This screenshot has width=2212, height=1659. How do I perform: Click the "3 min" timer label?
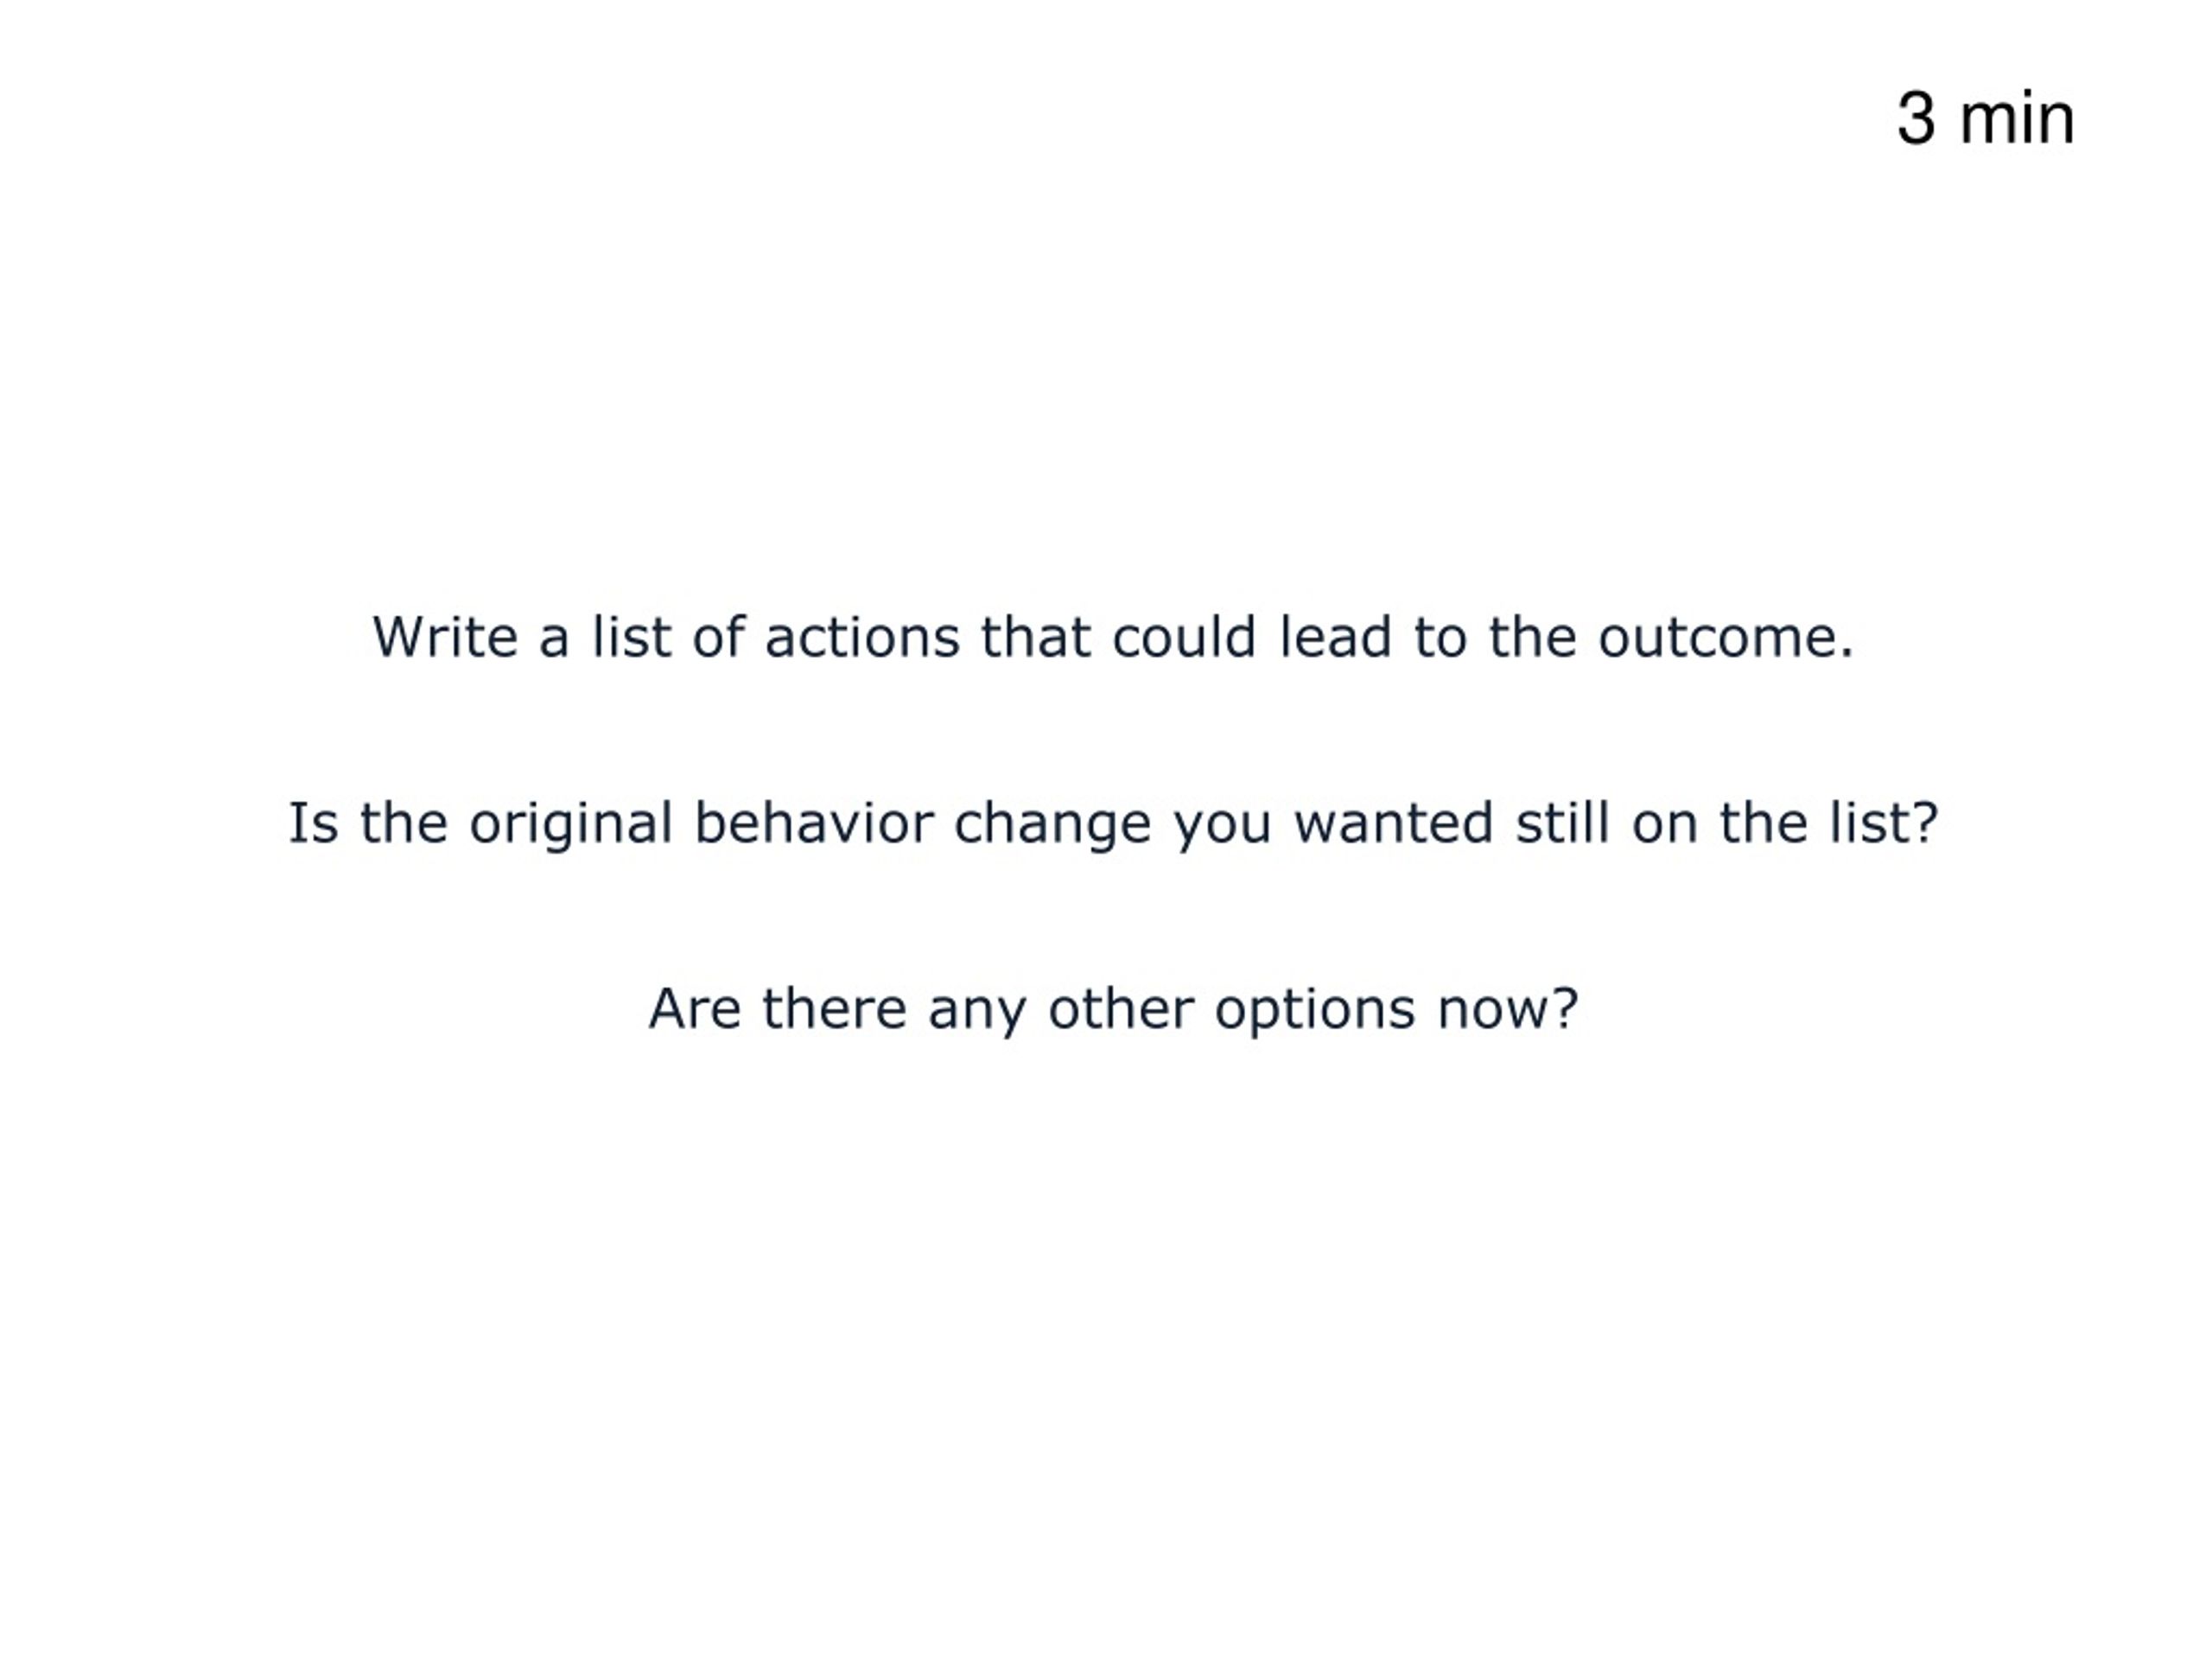(x=1985, y=119)
